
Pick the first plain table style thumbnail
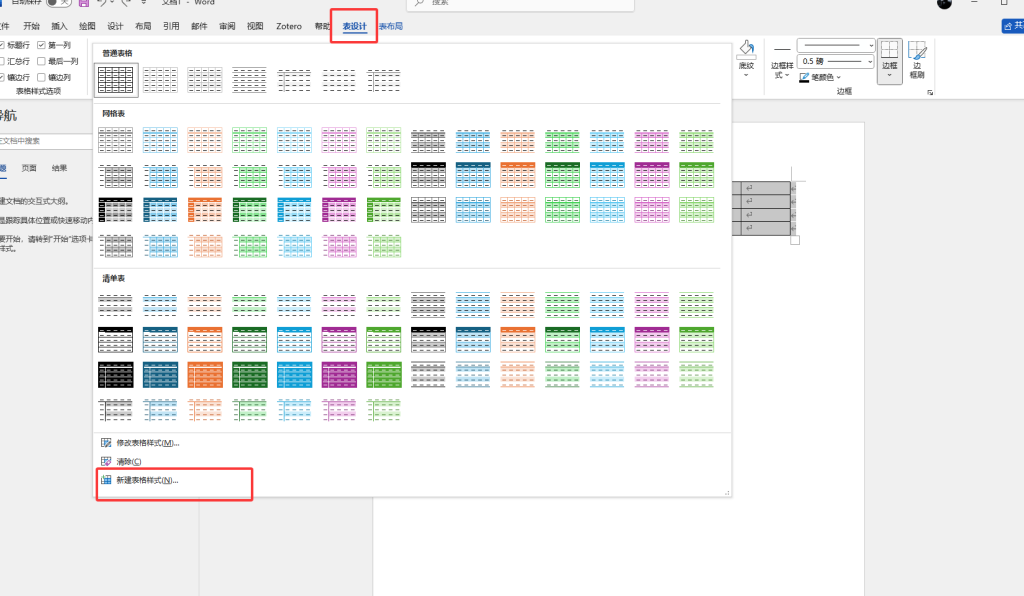[116, 80]
